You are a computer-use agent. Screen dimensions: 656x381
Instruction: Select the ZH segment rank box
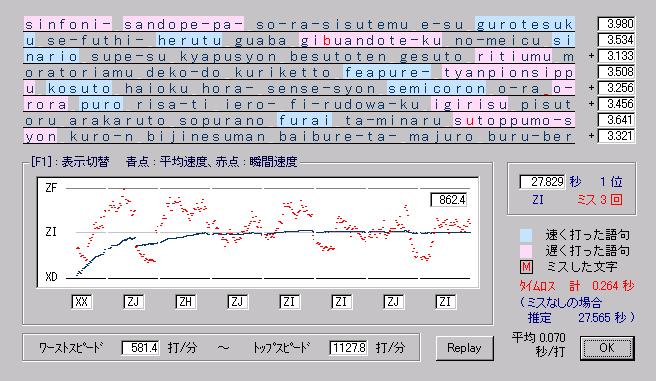pos(185,302)
